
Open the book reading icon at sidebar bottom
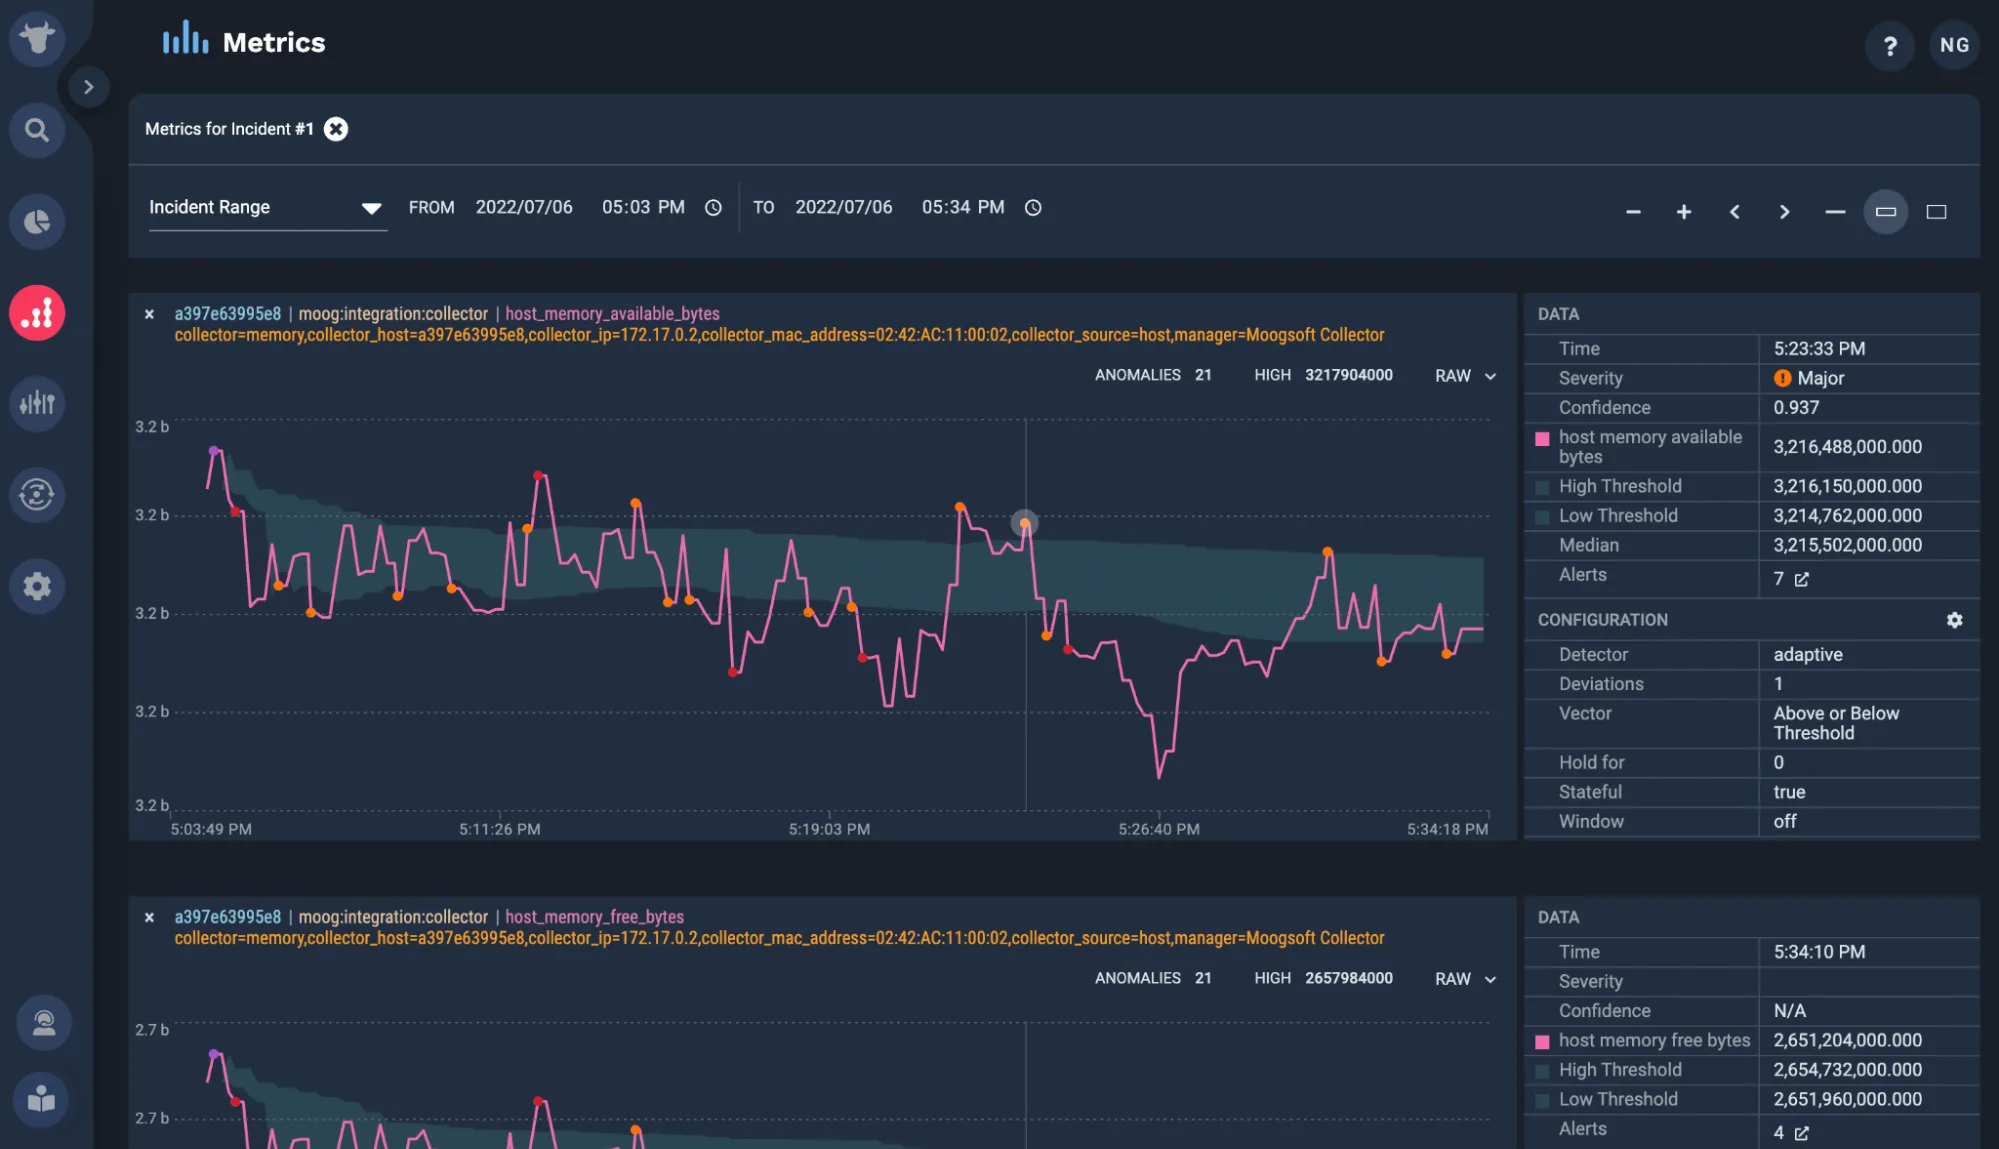[x=43, y=1099]
